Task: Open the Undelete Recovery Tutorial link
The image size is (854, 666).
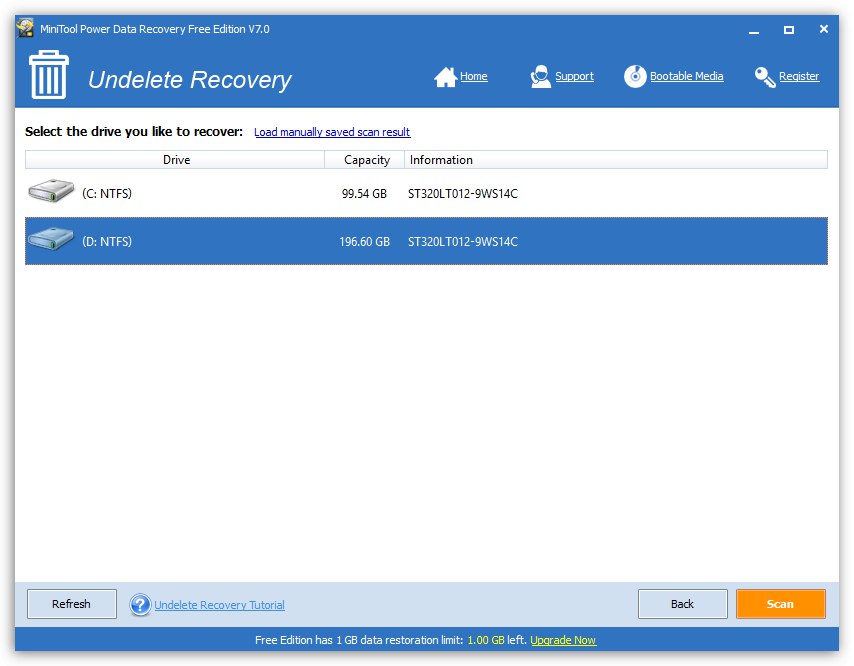Action: [x=219, y=604]
